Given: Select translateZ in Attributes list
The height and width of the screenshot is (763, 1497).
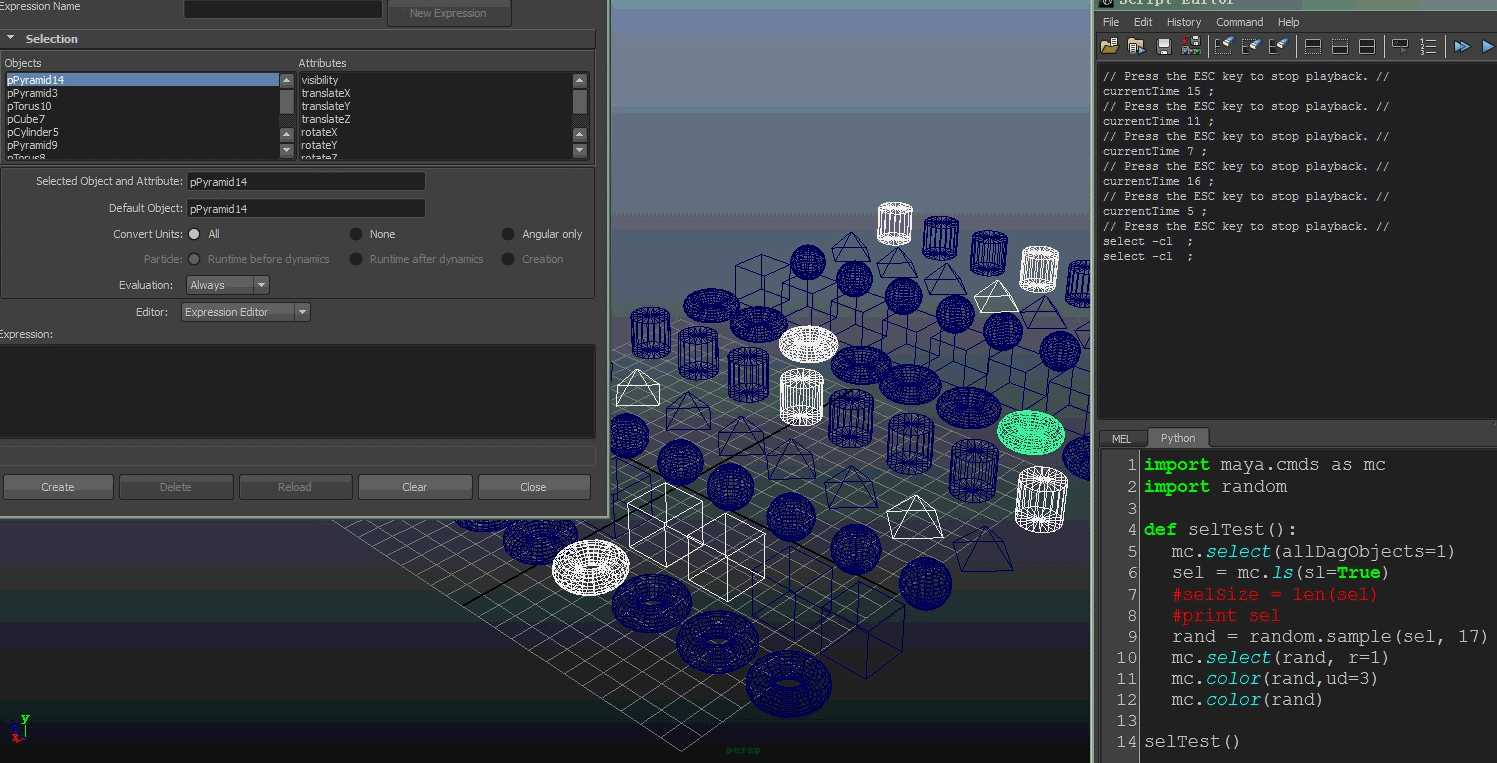Looking at the screenshot, I should pos(435,119).
